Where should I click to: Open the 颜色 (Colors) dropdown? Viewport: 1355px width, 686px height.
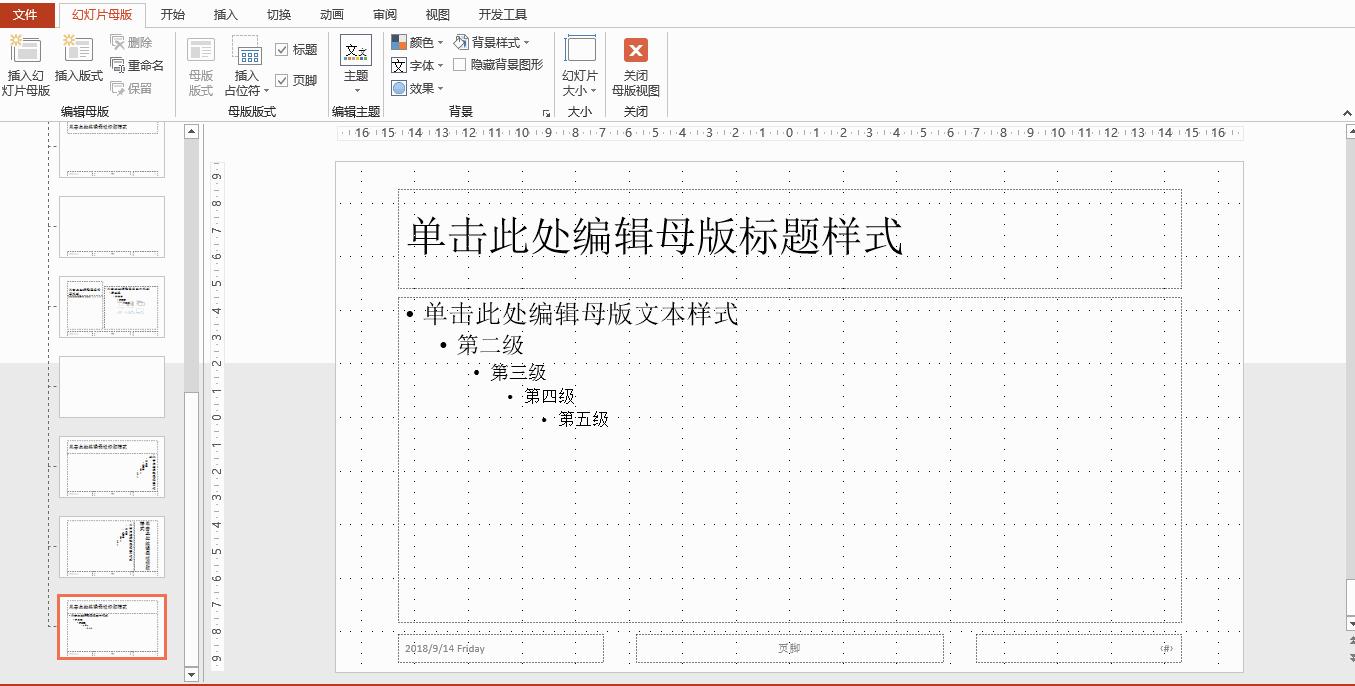(416, 41)
